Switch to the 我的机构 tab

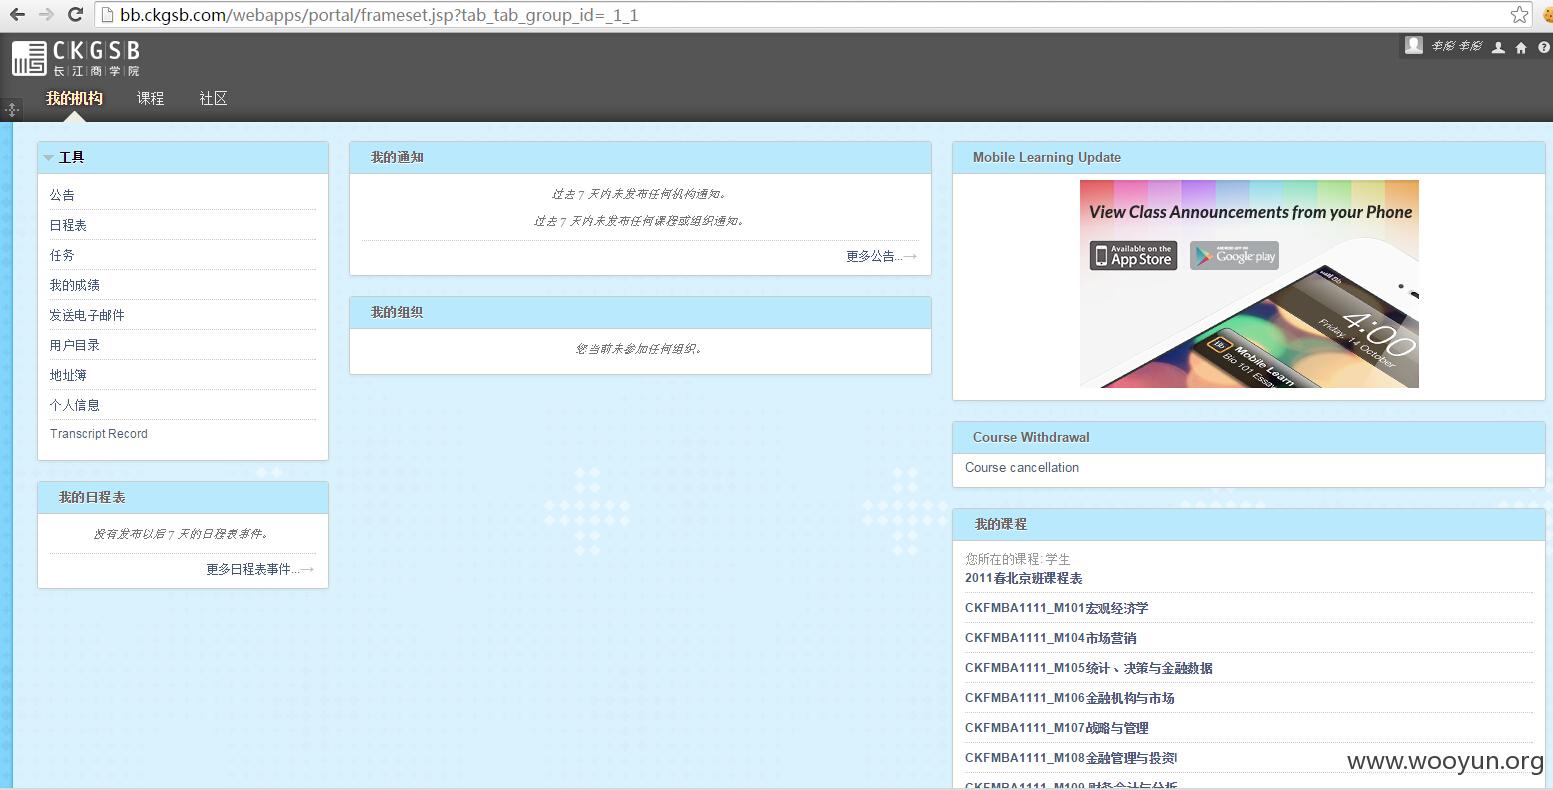point(74,98)
